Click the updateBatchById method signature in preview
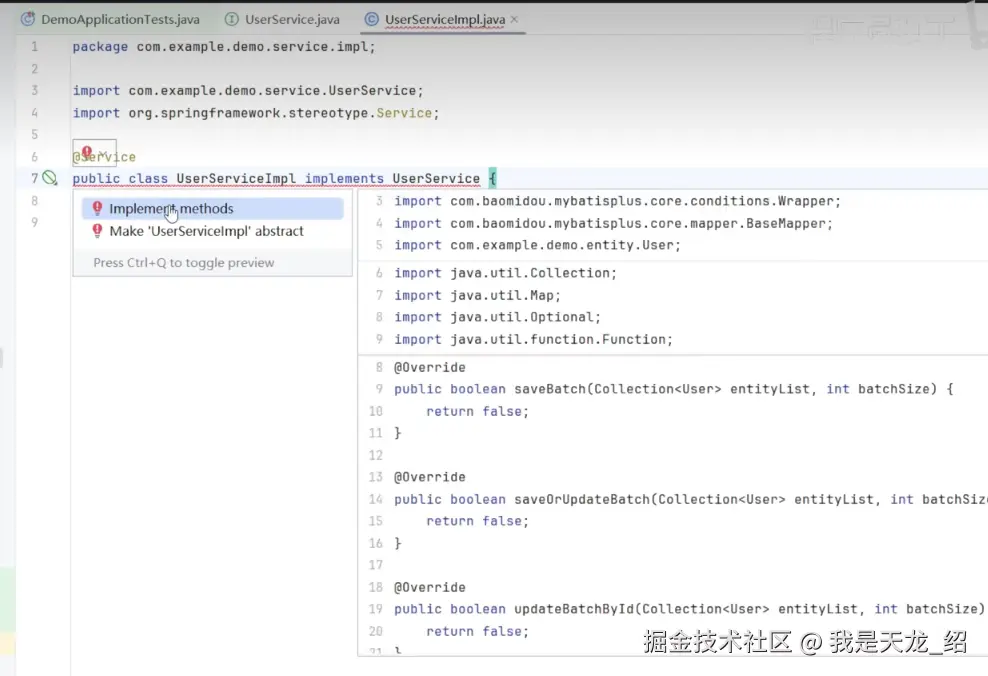Screen dimensions: 988x676 tap(690, 609)
